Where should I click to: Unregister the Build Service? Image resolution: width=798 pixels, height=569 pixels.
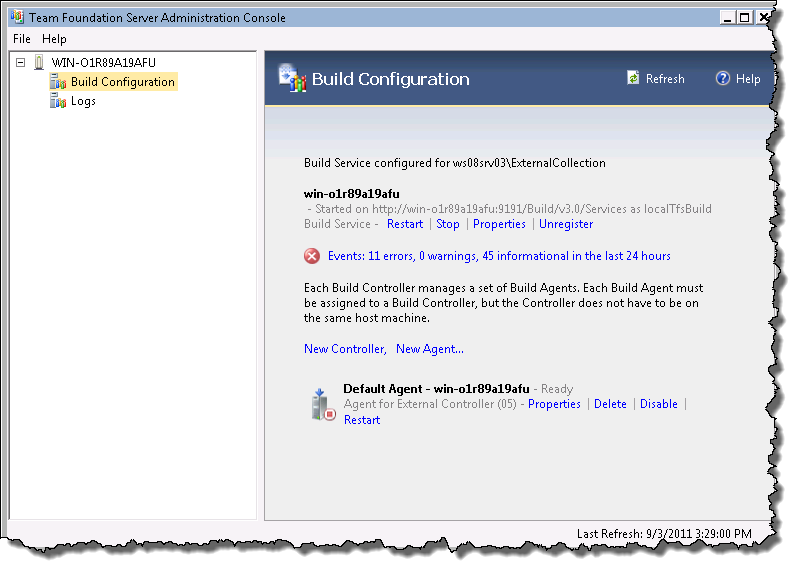(566, 224)
